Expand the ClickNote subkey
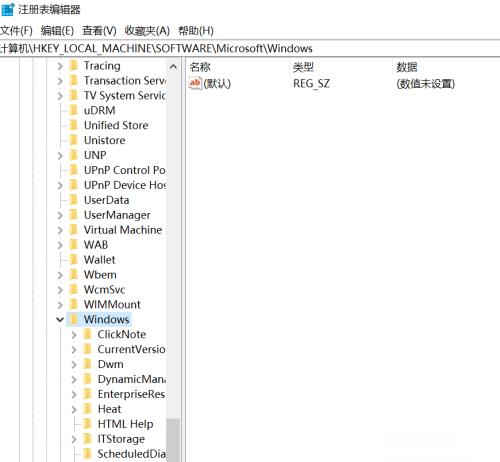The height and width of the screenshot is (462, 500). (x=74, y=334)
